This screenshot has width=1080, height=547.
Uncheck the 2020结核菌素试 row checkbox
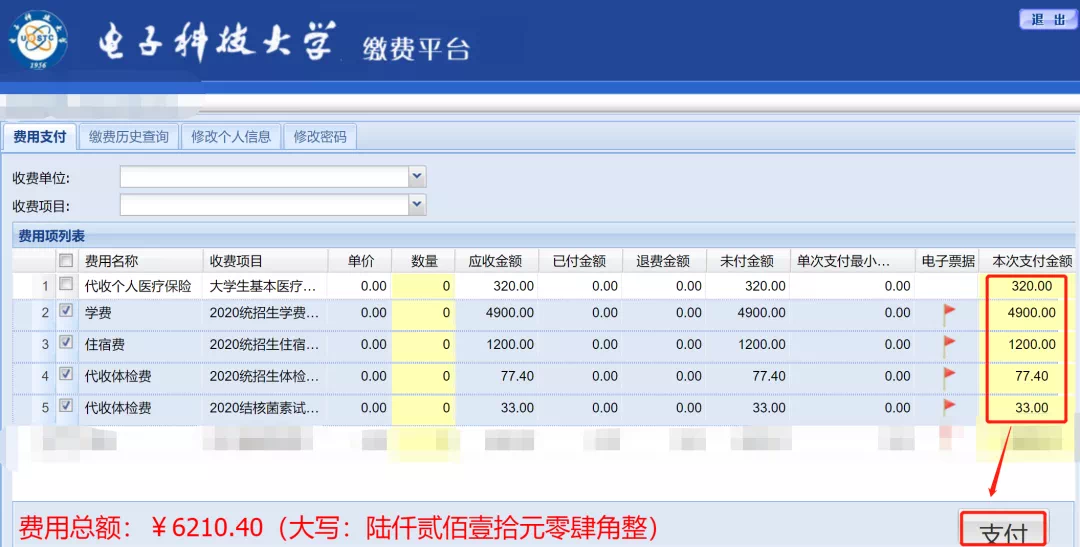(x=66, y=405)
